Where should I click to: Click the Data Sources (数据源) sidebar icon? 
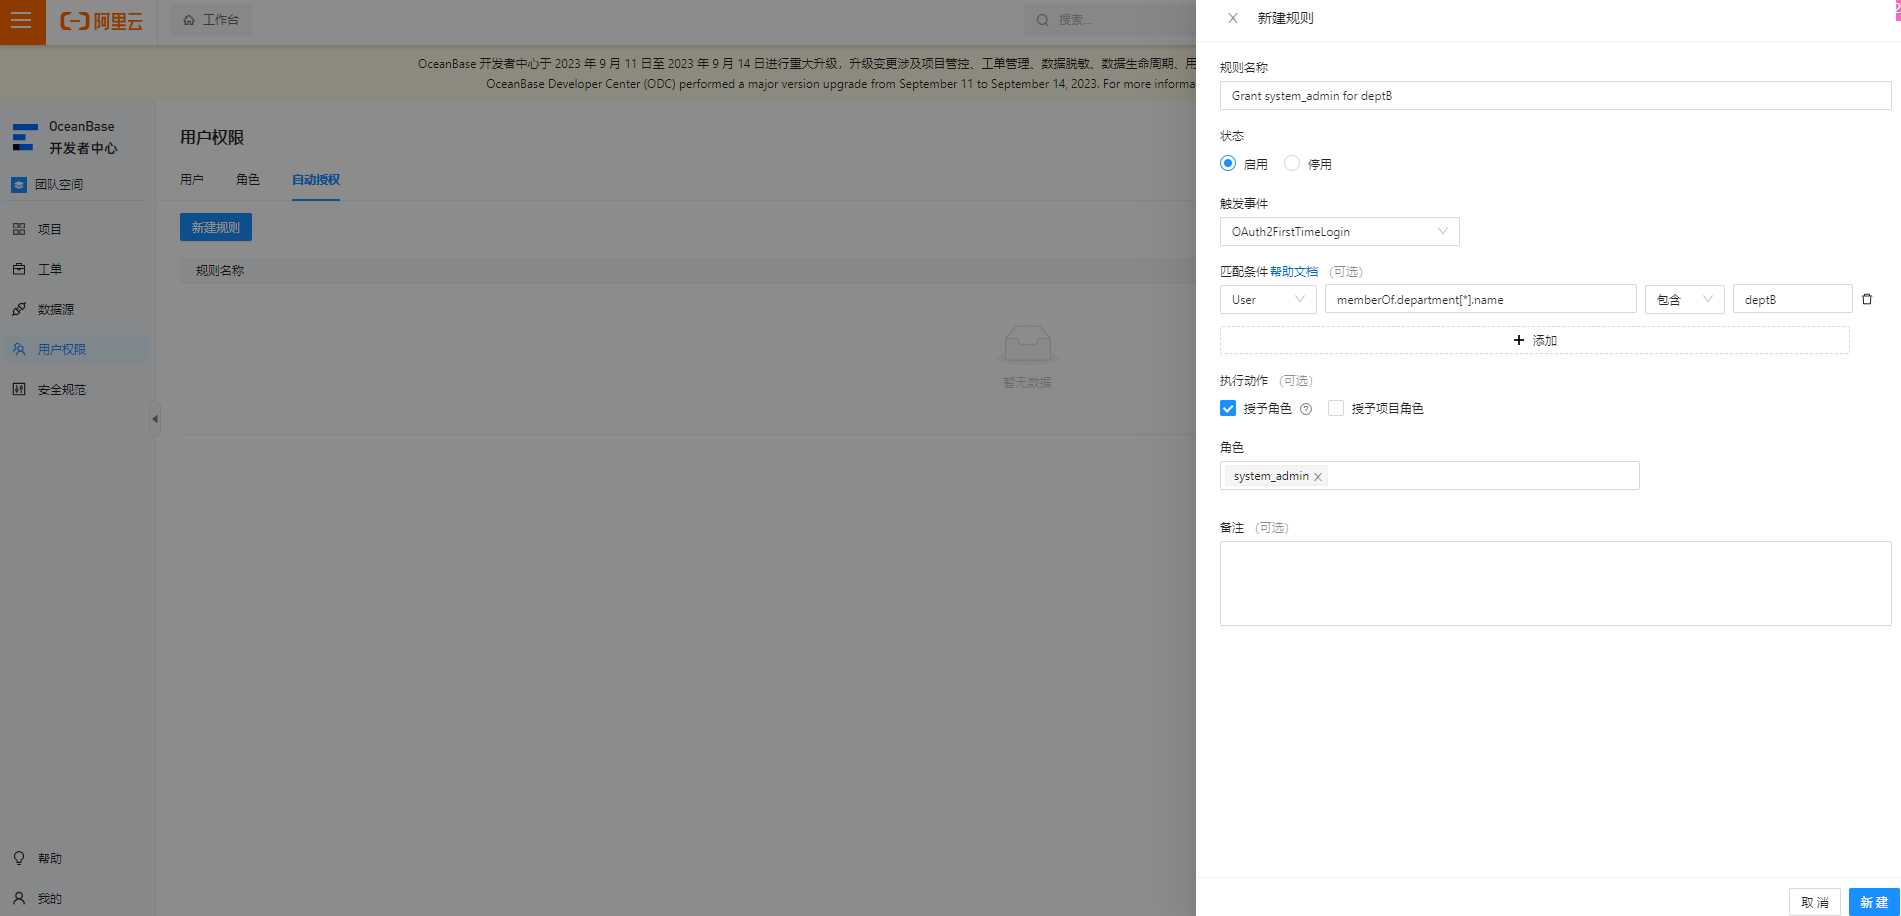point(19,309)
